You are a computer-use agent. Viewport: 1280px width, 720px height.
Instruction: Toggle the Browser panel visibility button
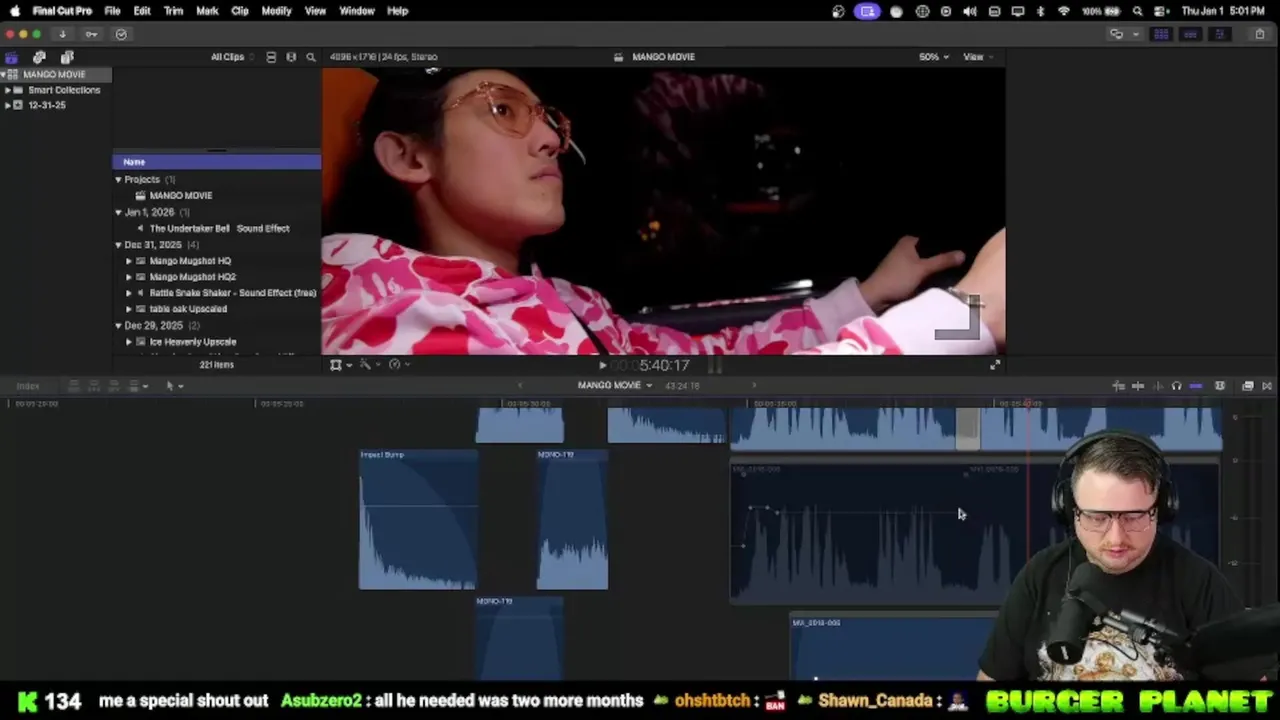(x=1161, y=34)
